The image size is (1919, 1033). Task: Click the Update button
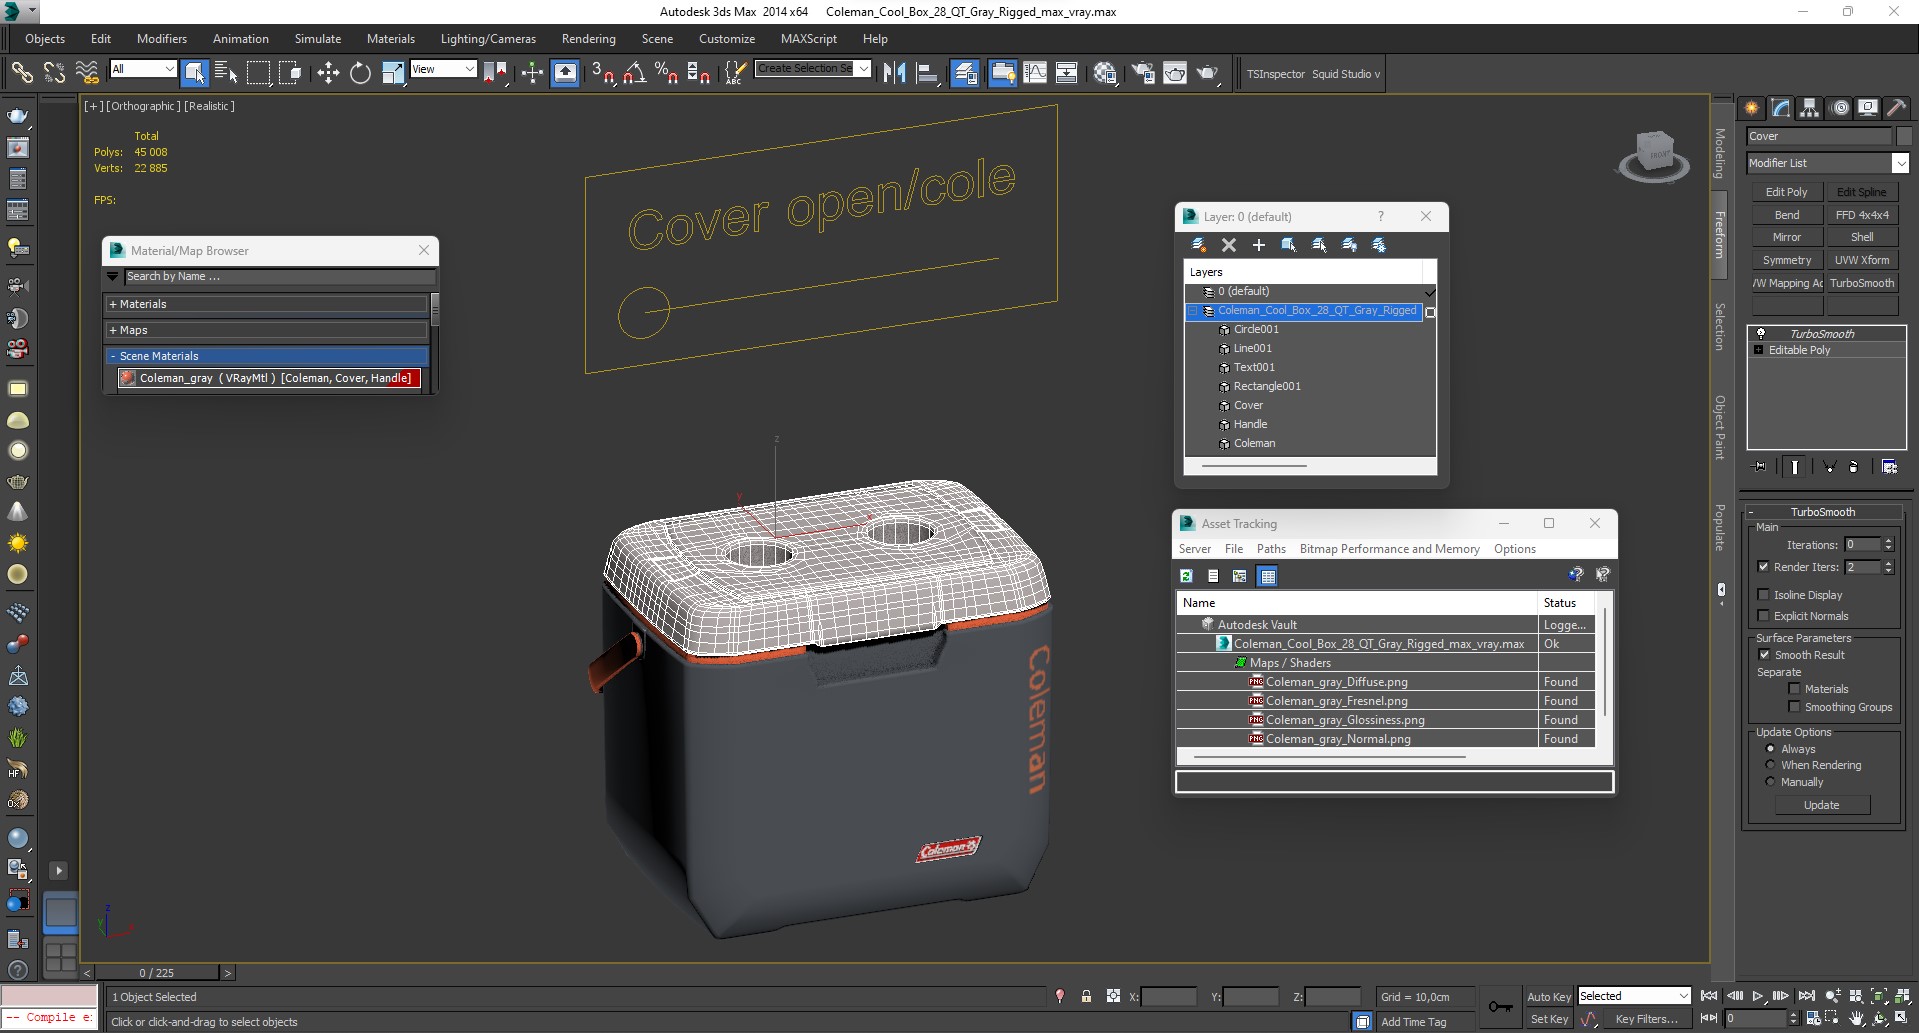pyautogui.click(x=1821, y=805)
